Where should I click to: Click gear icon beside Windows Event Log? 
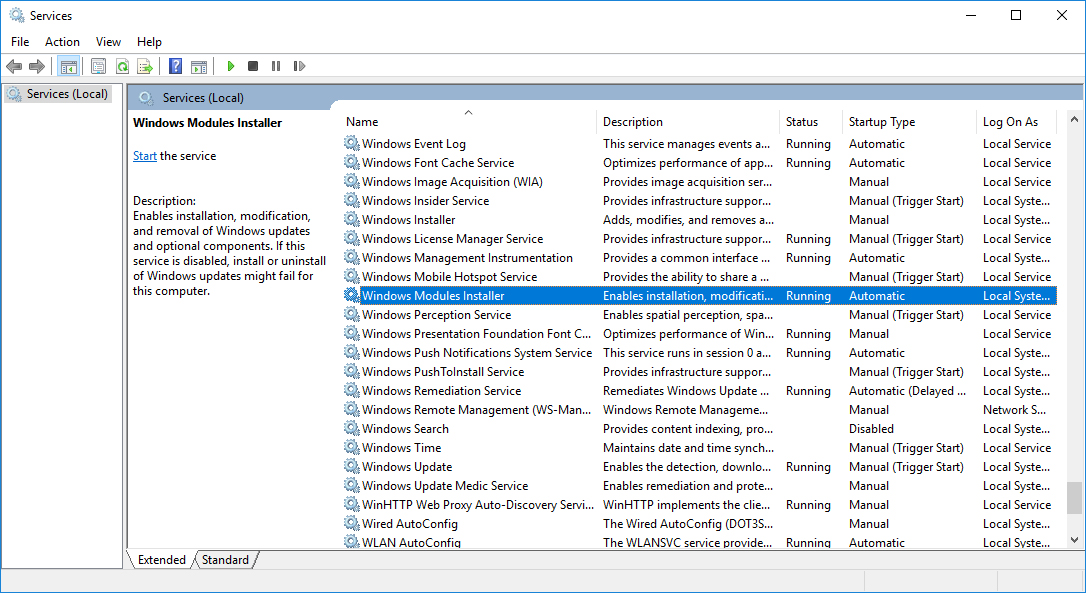(352, 143)
